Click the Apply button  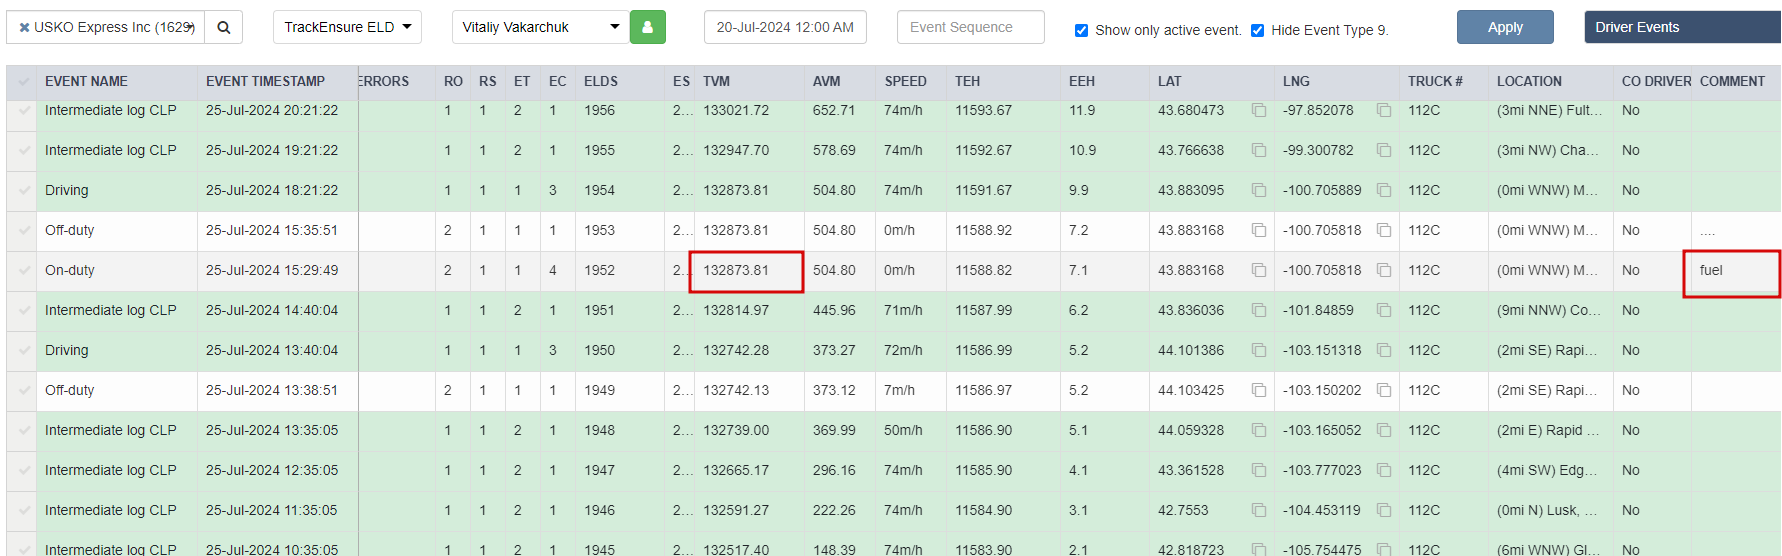tap(1505, 27)
